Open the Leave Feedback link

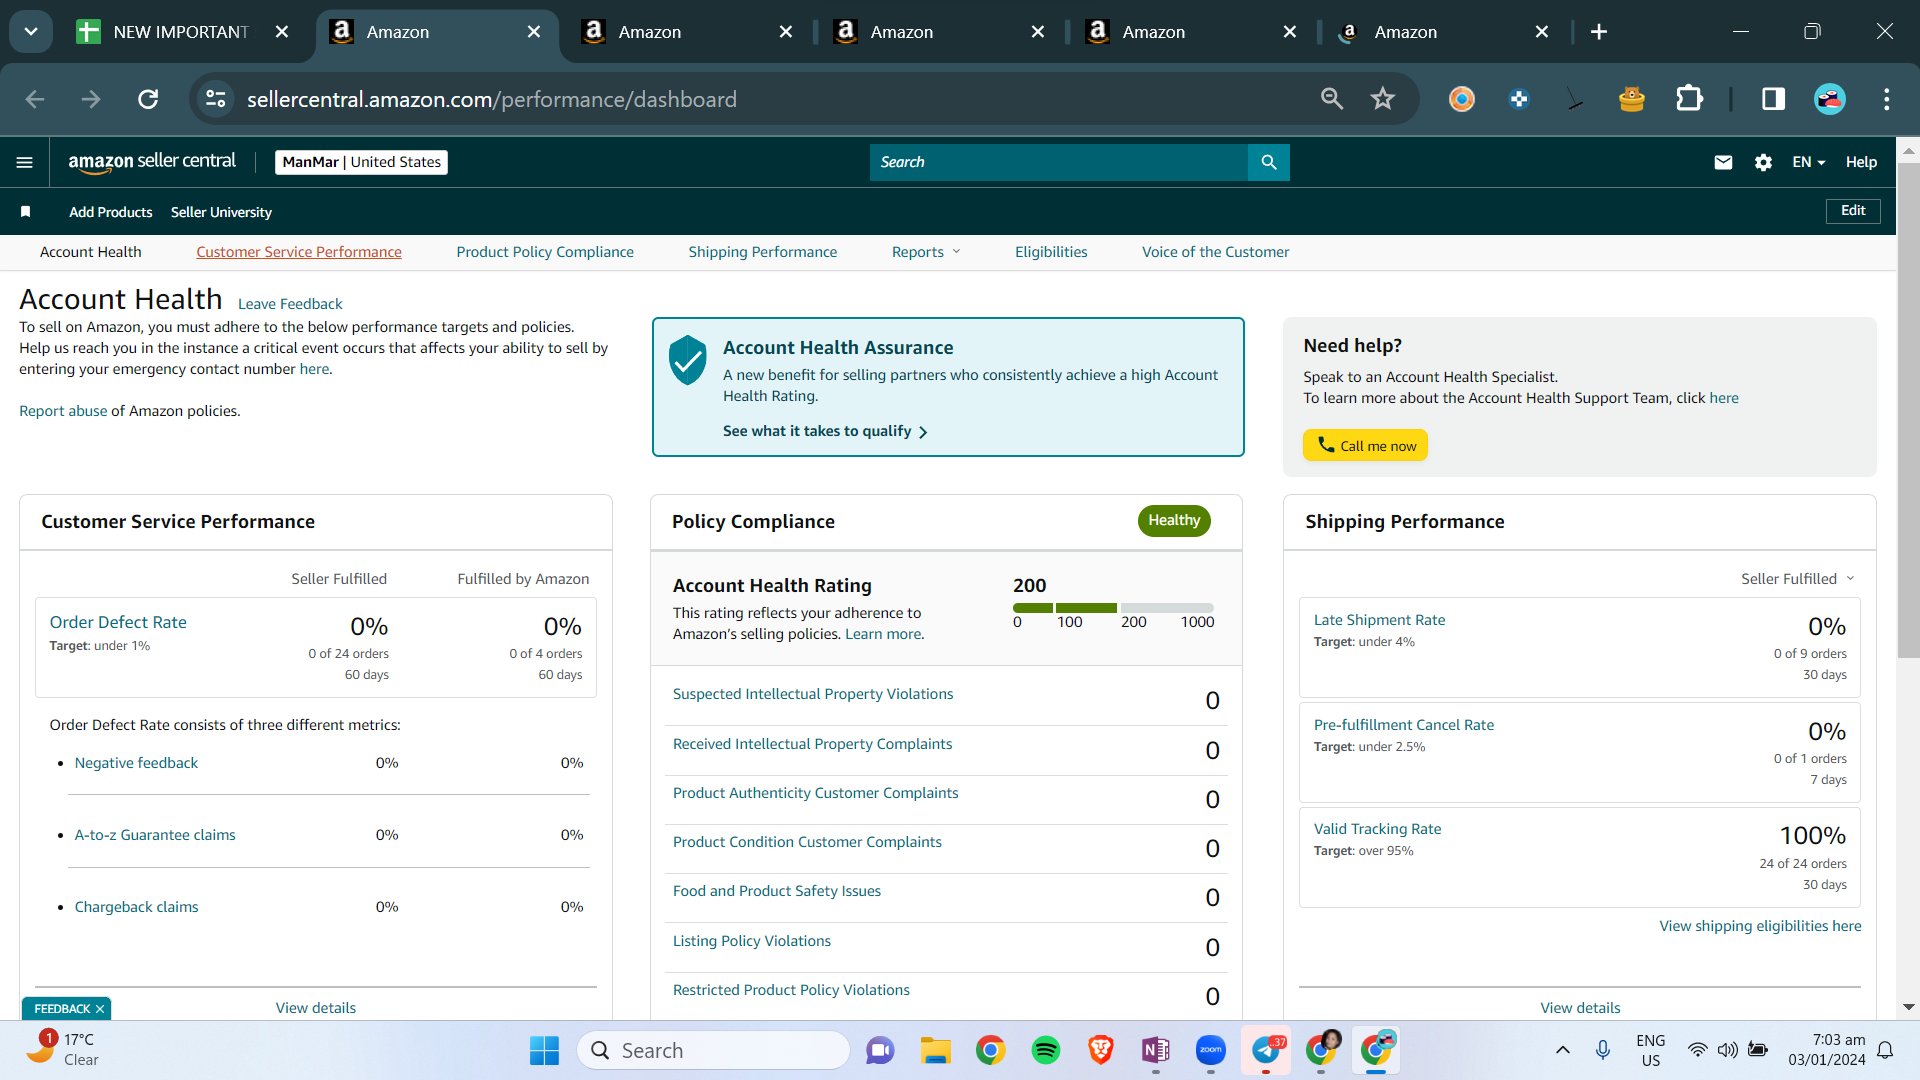click(x=290, y=304)
